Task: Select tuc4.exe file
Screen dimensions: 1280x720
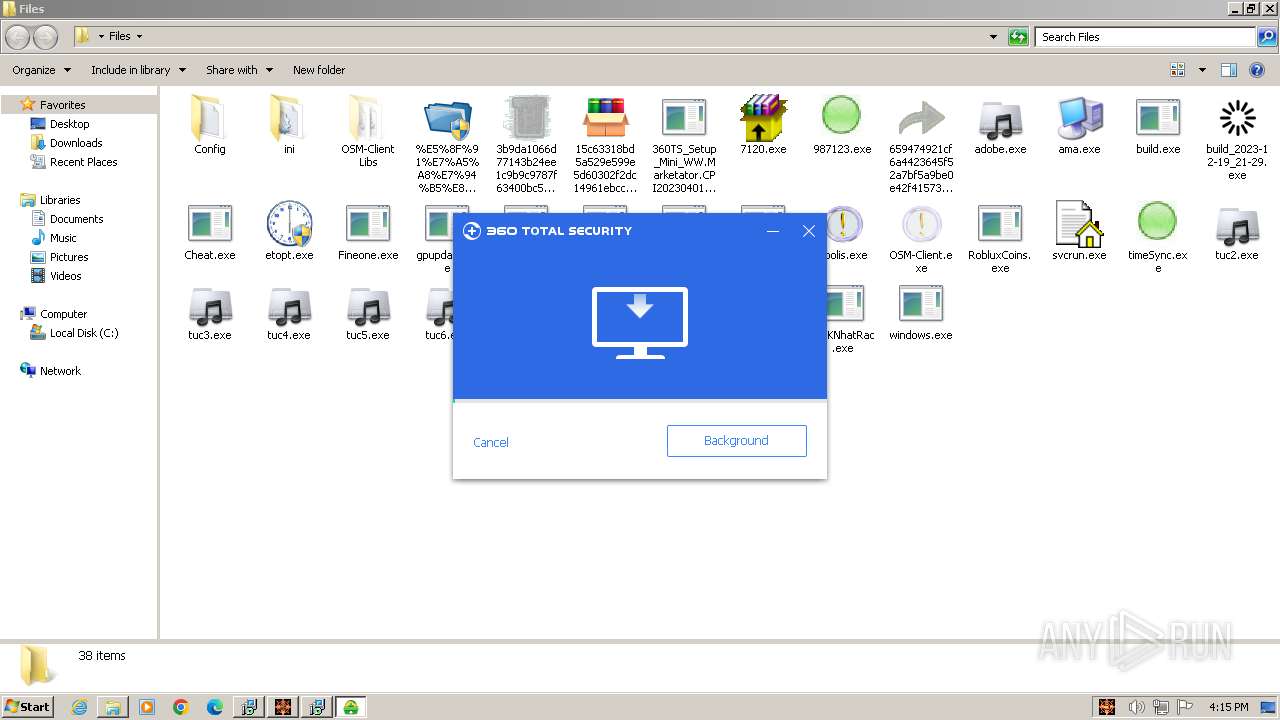Action: (x=289, y=312)
